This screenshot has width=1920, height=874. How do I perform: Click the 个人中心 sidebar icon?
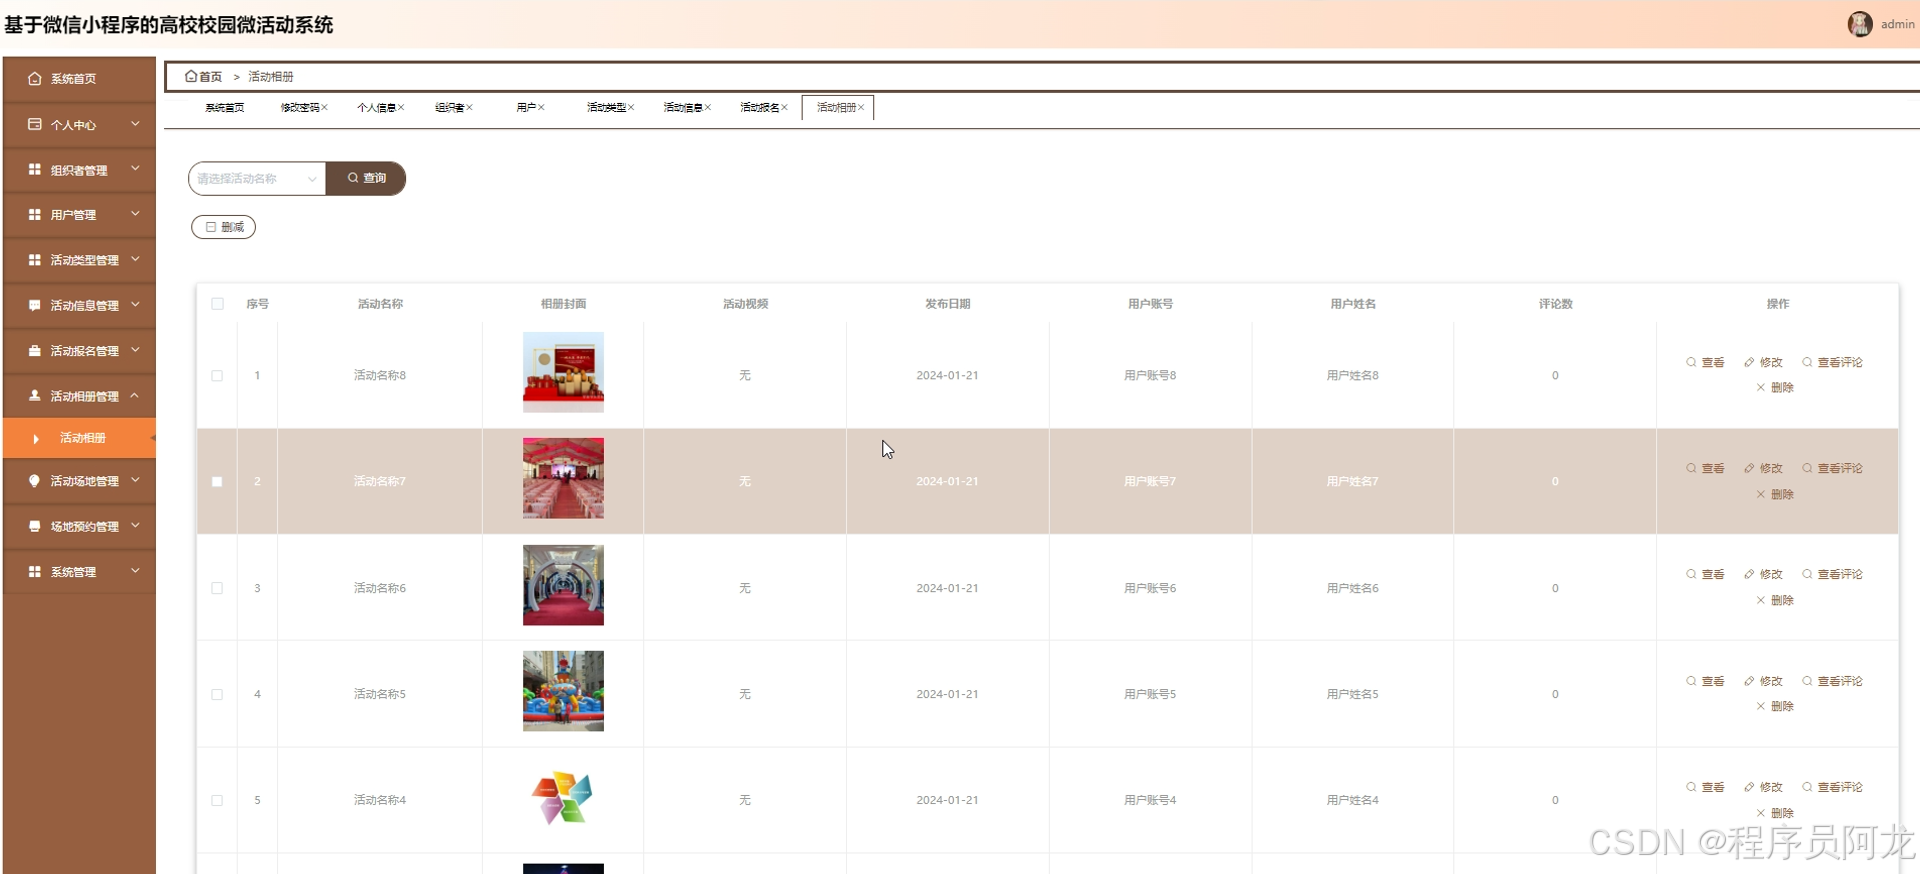(35, 124)
